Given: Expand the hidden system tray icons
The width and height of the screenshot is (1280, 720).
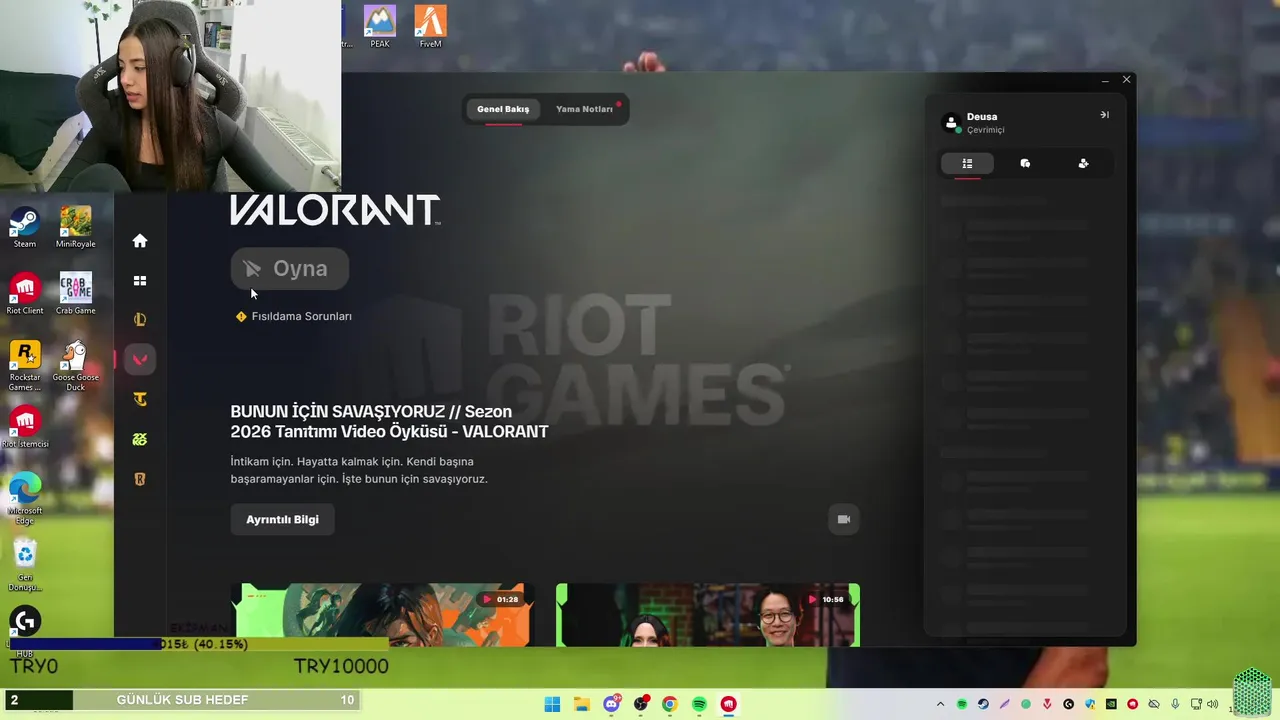Looking at the screenshot, I should tap(940, 704).
